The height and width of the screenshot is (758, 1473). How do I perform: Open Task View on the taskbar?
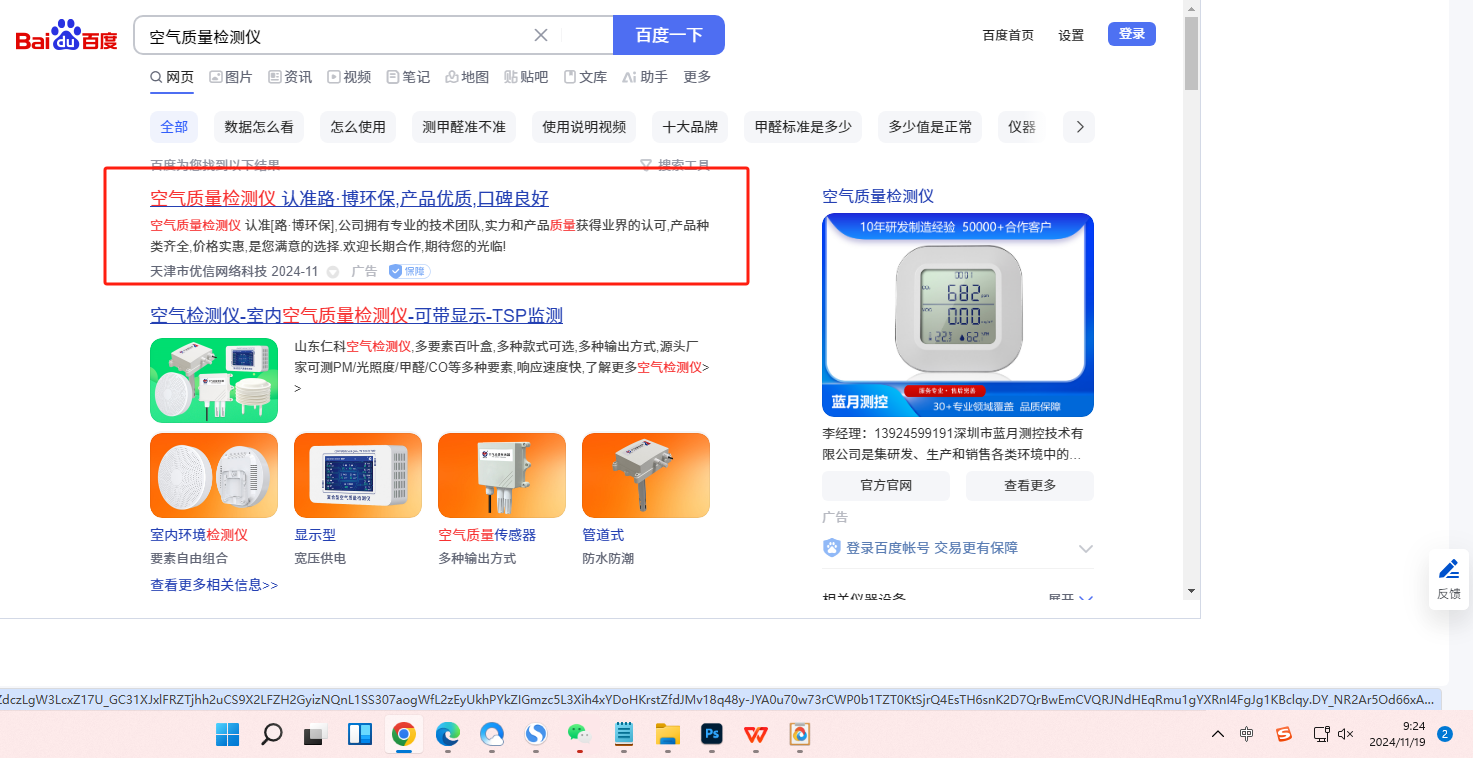point(316,735)
